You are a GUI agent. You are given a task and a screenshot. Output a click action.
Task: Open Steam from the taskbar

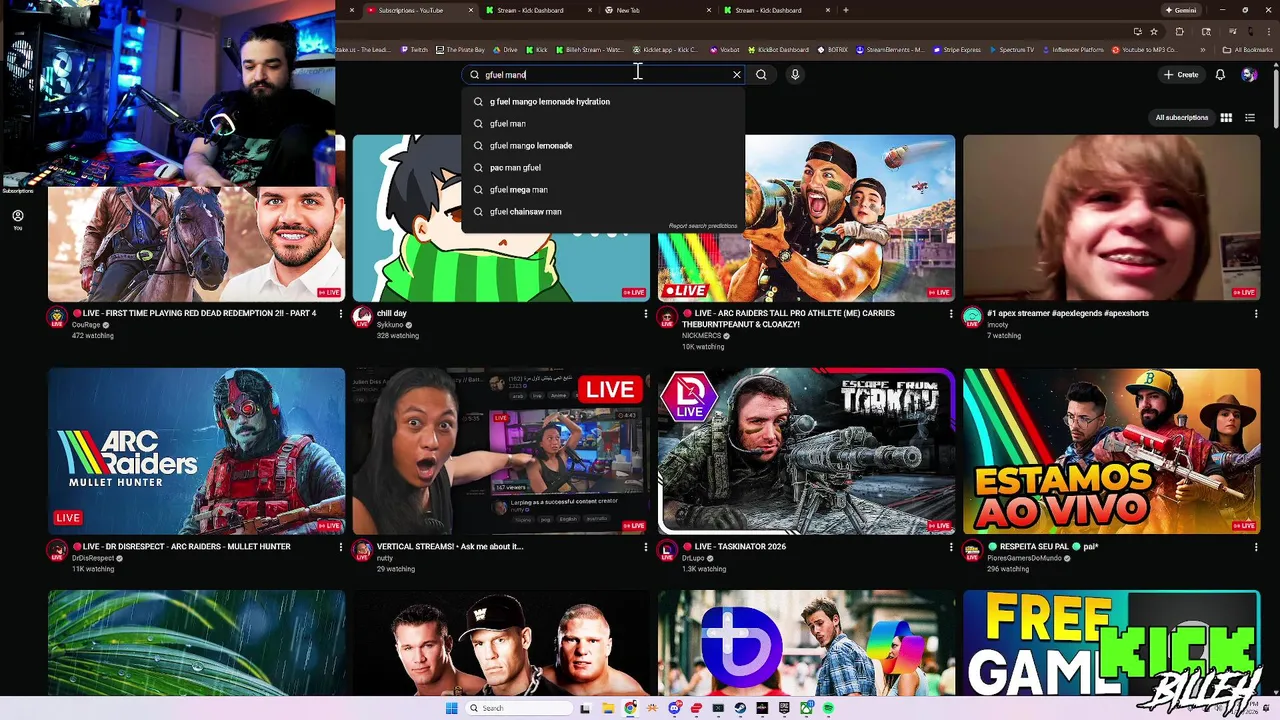tap(740, 708)
